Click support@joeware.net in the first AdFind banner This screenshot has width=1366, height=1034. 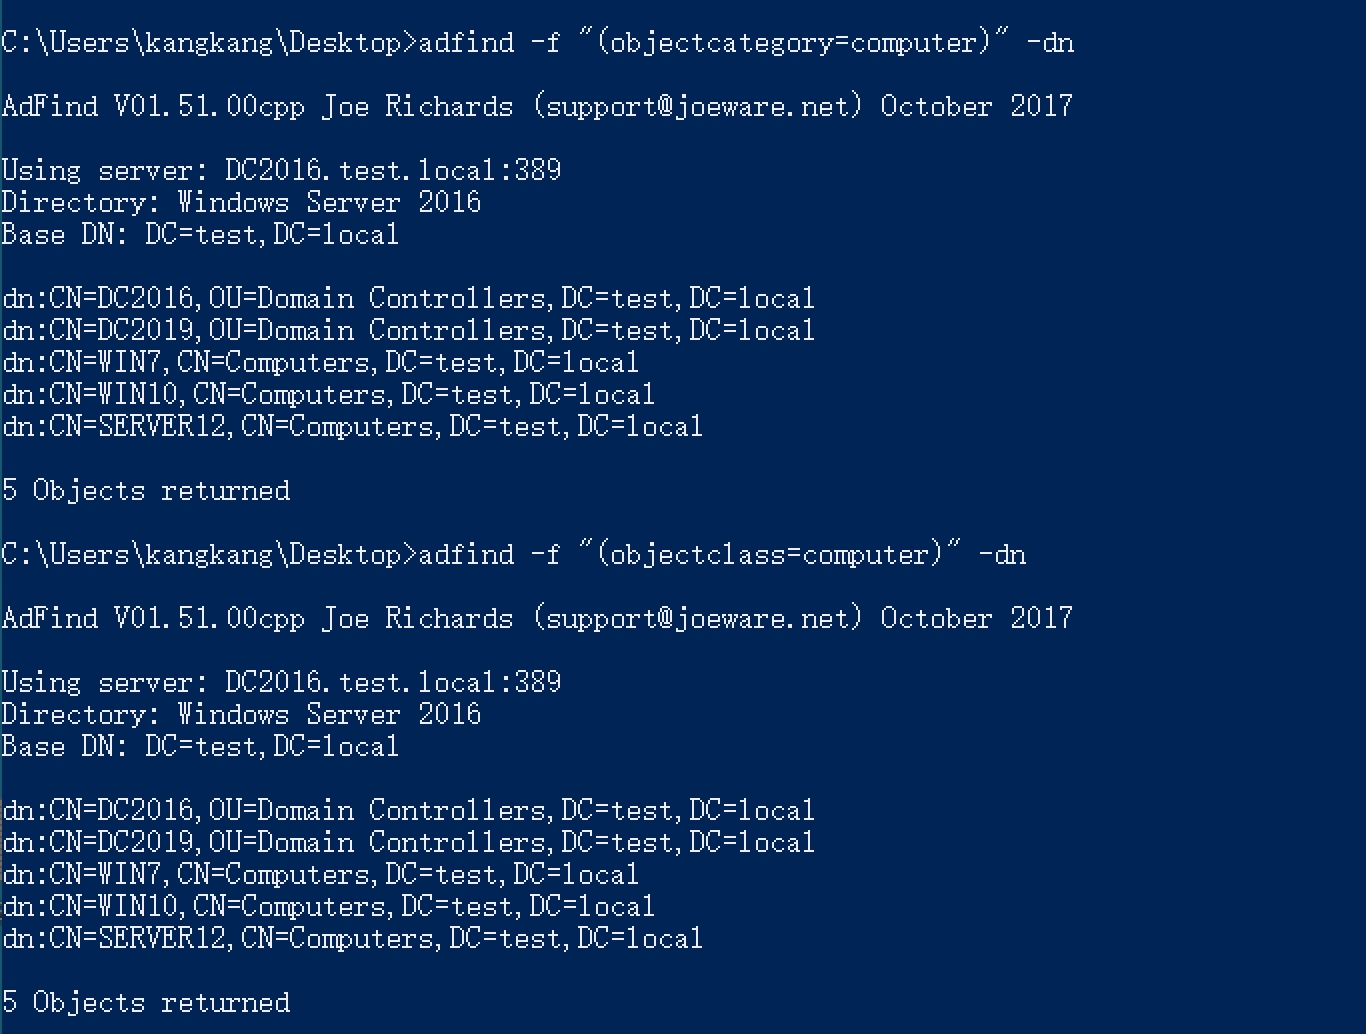(x=697, y=106)
